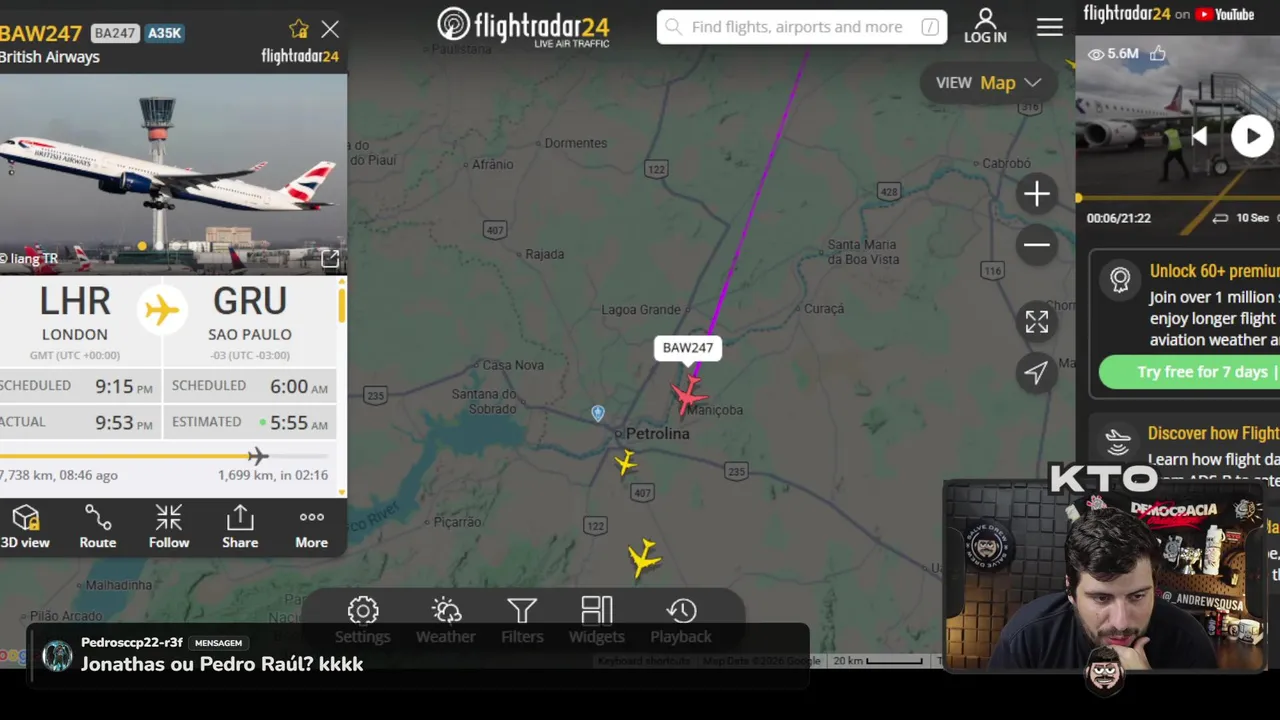1280x720 pixels.
Task: Share this flight
Action: click(240, 527)
